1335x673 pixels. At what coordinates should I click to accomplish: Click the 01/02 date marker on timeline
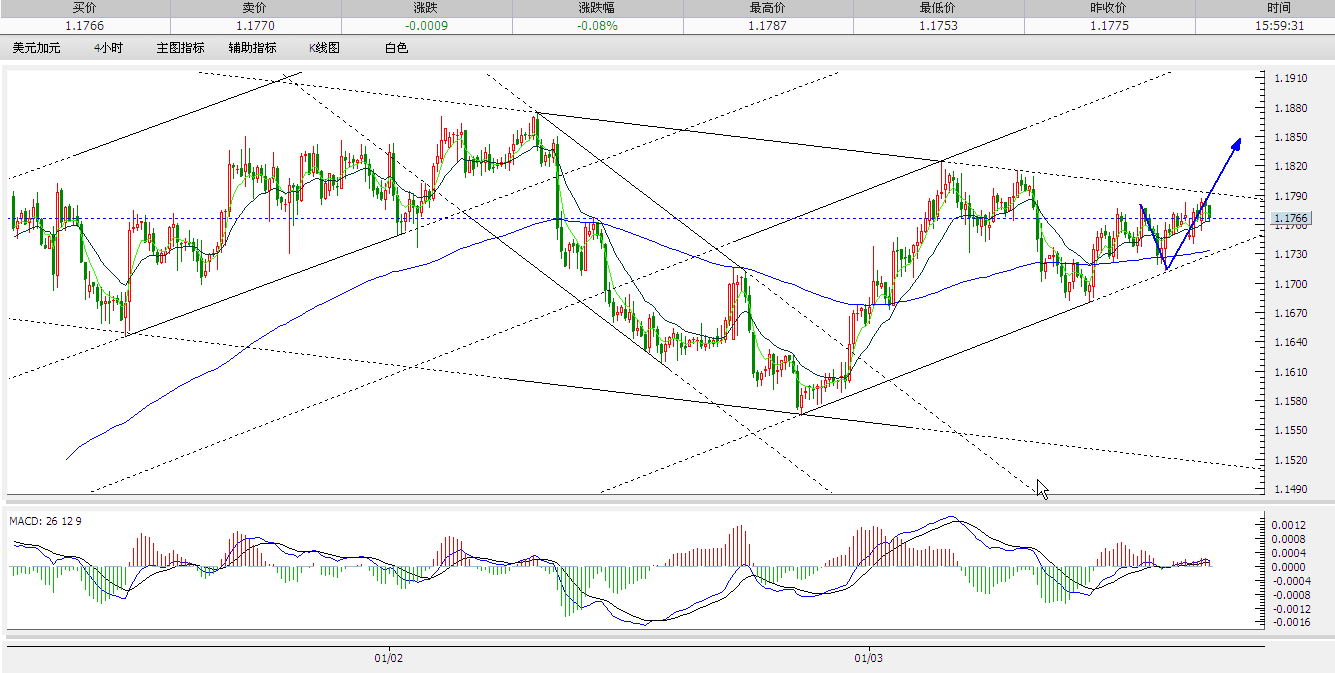[x=389, y=659]
